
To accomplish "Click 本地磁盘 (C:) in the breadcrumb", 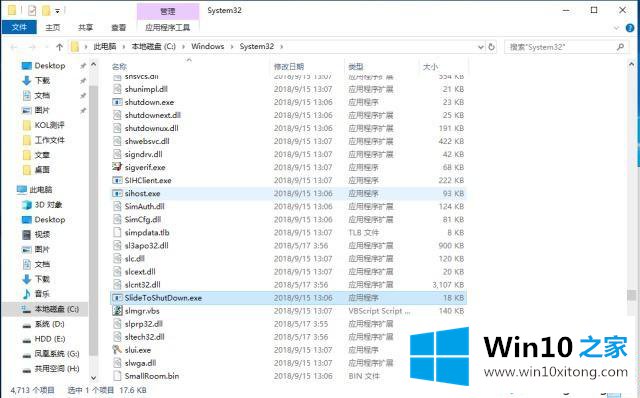I will pos(153,47).
